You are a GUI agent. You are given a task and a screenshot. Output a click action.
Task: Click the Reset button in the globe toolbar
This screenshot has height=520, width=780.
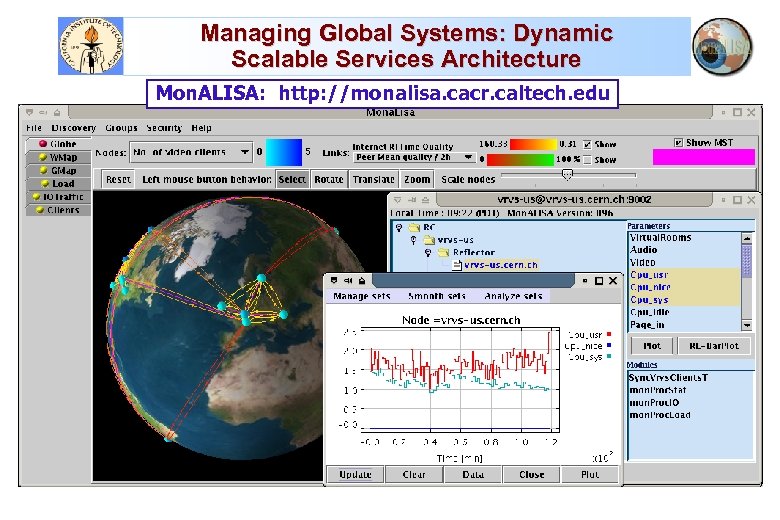tap(118, 180)
